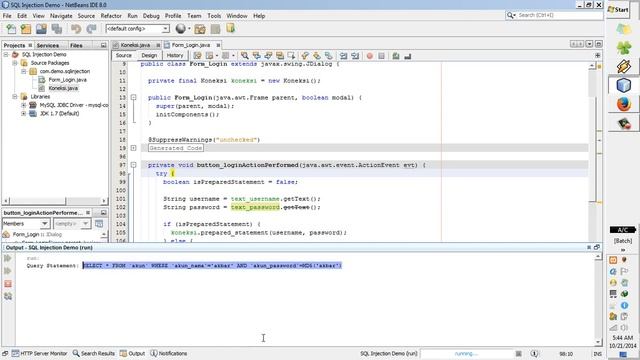This screenshot has width=640, height=360.
Task: Switch to the Services tab
Action: click(47, 45)
